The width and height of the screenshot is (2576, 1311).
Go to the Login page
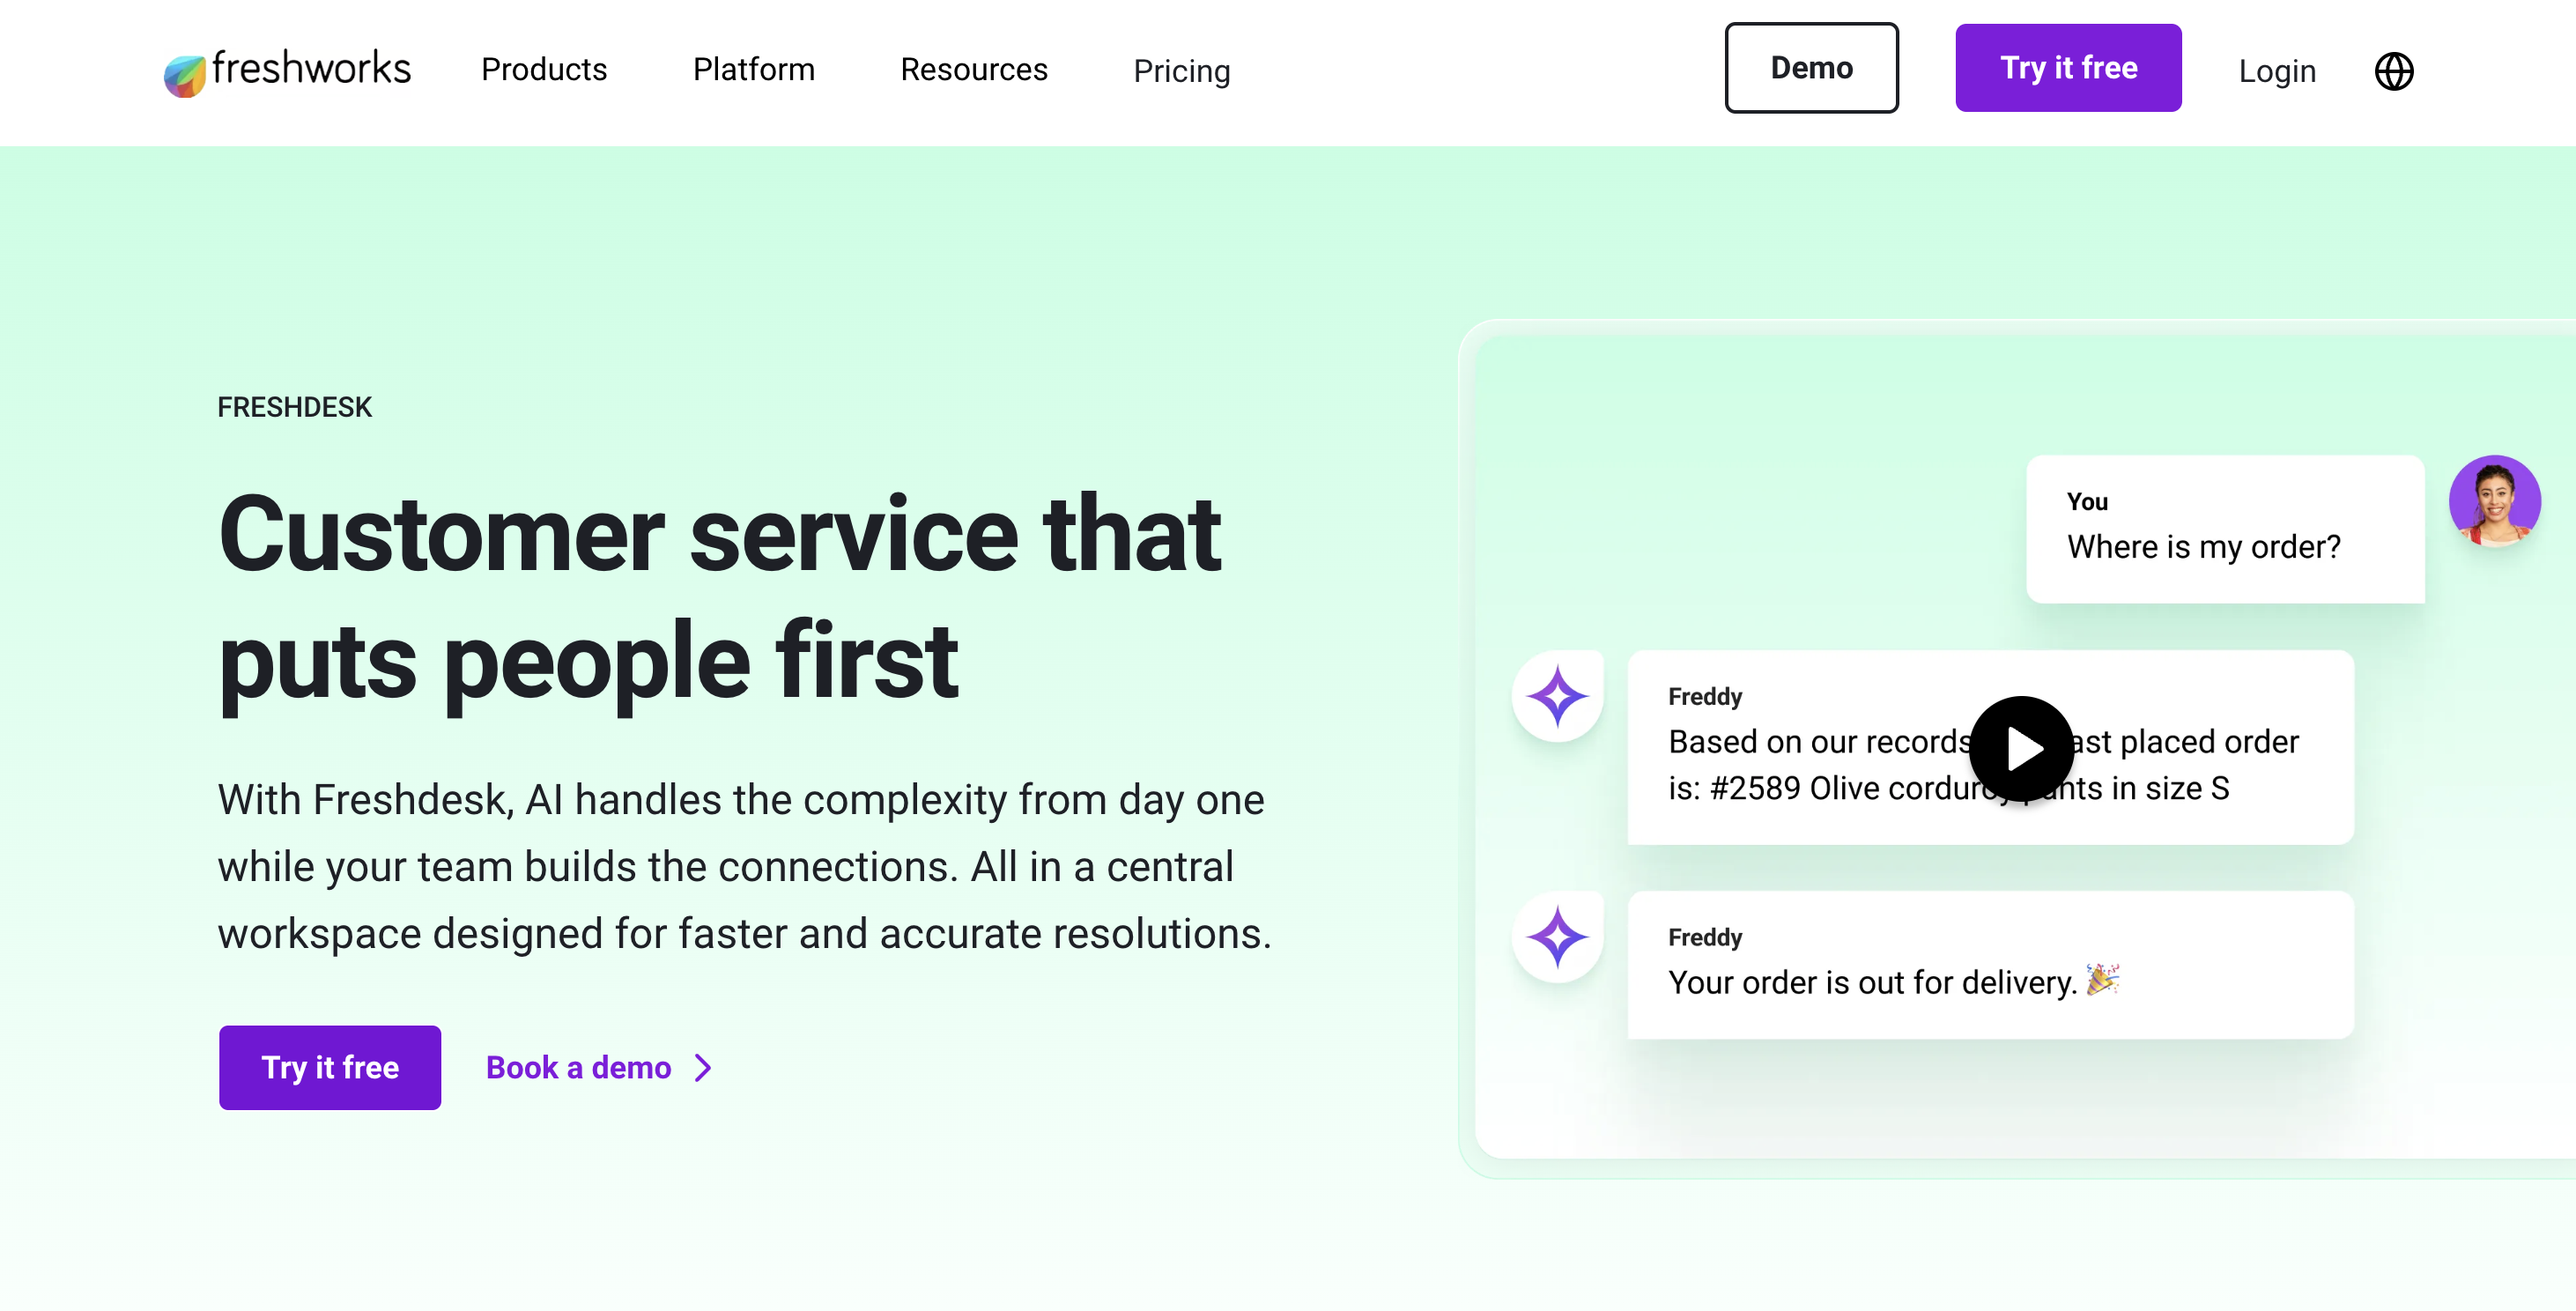coord(2277,70)
